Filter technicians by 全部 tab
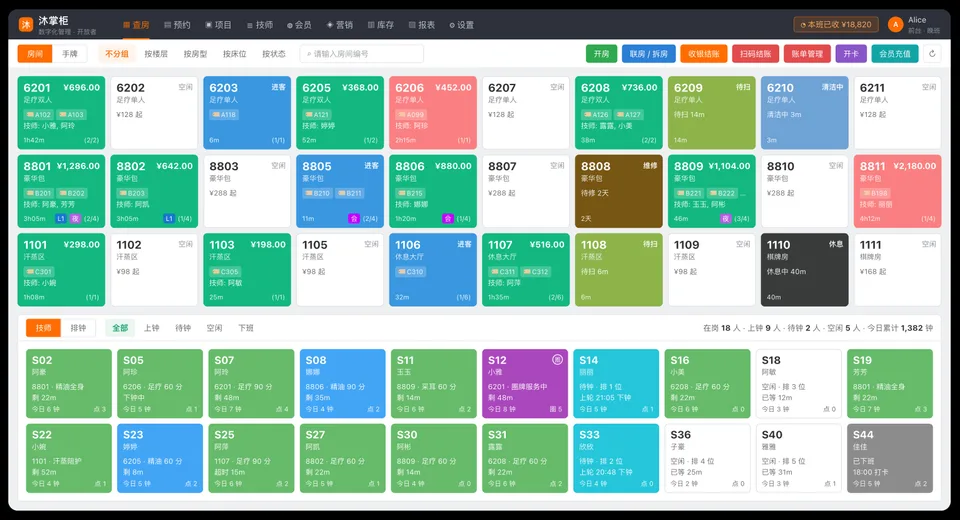This screenshot has width=960, height=520. pos(120,328)
